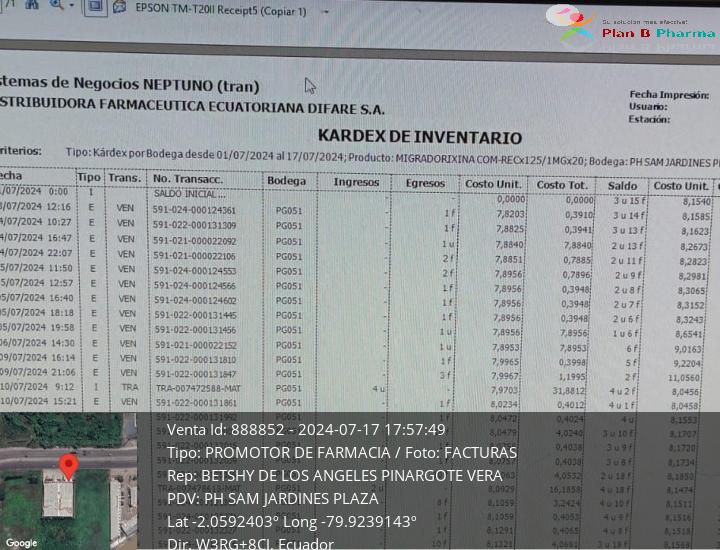The width and height of the screenshot is (720, 550).
Task: Open the zoom level dropdown arrow
Action: click(x=72, y=6)
